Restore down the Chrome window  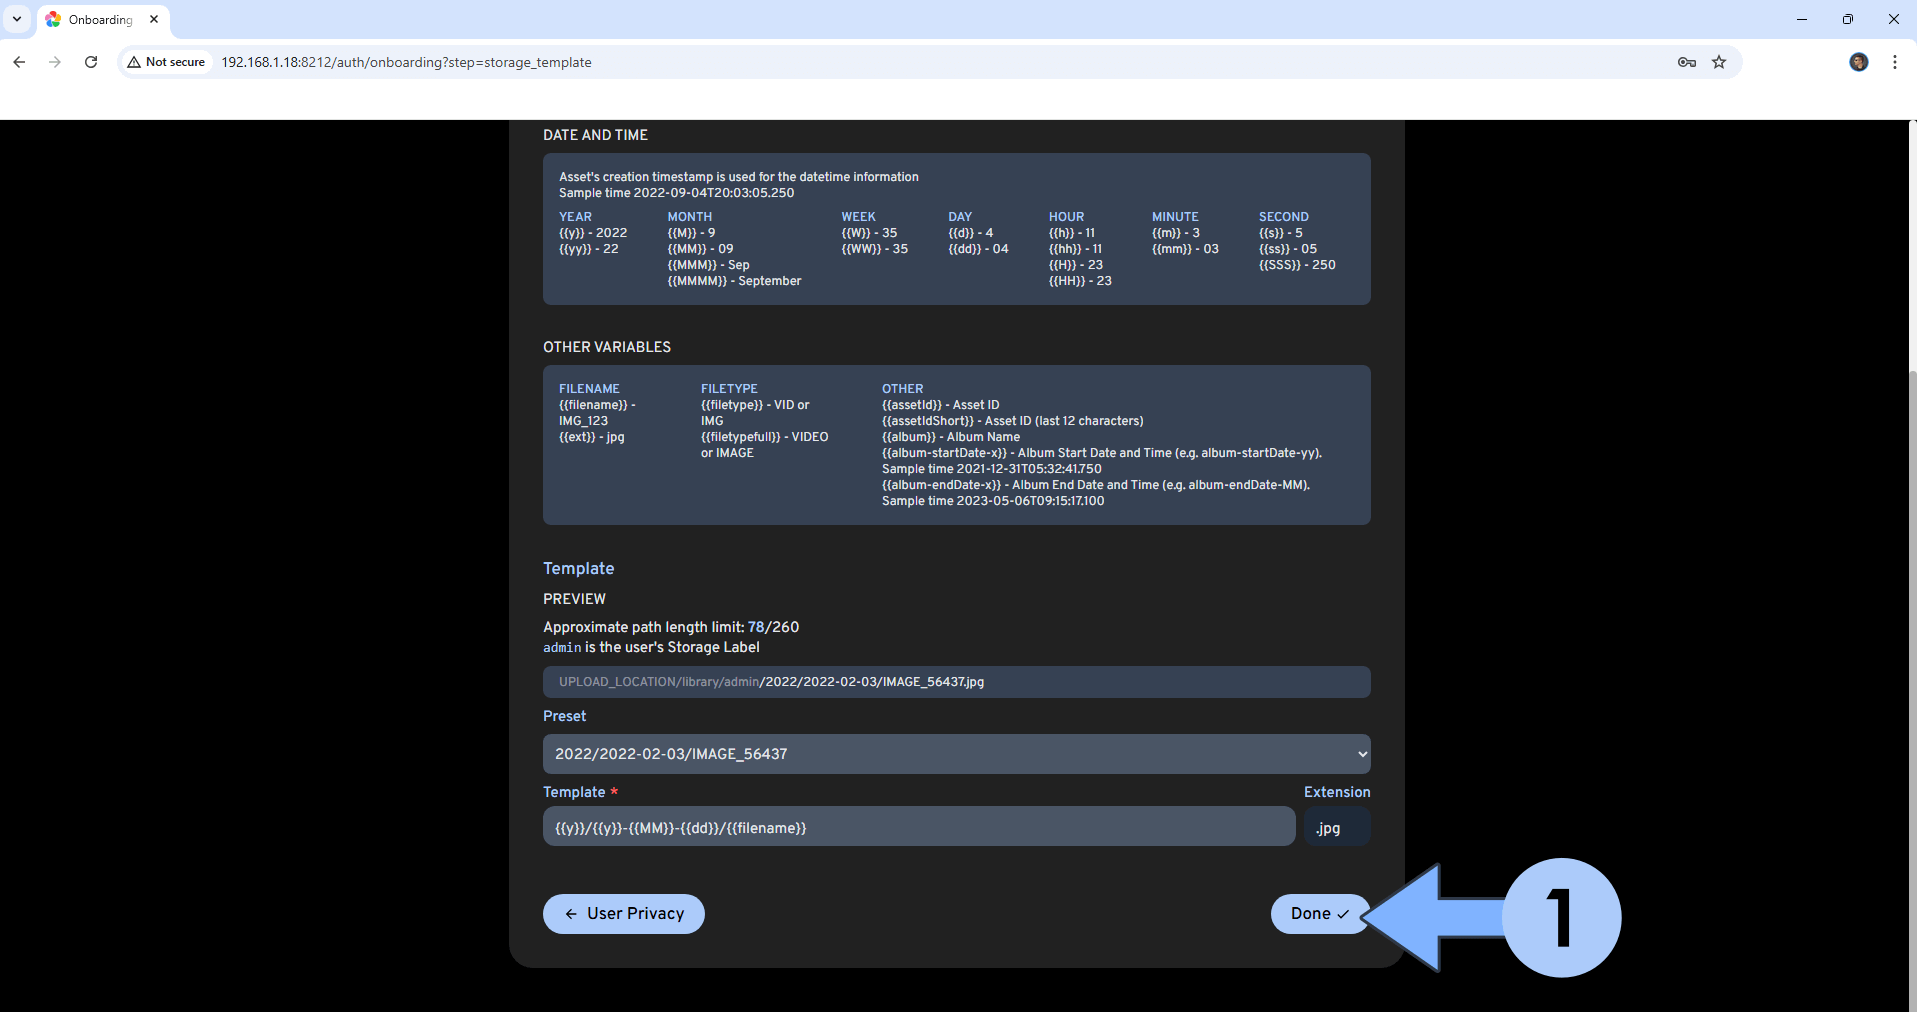tap(1848, 19)
